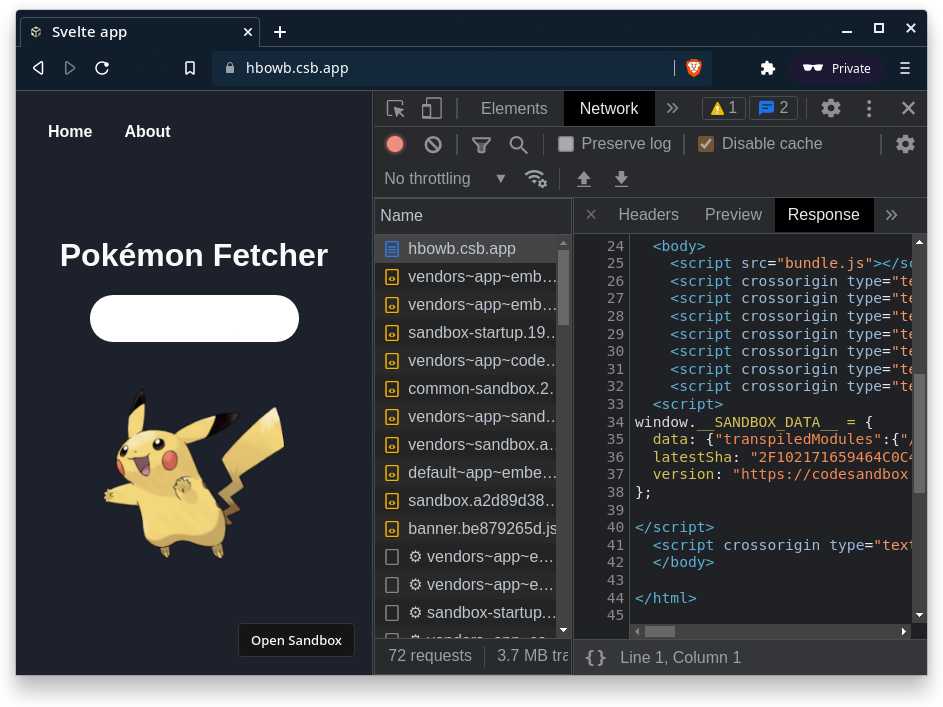
Task: Select the common-sandbox.2 request row
Action: click(467, 389)
